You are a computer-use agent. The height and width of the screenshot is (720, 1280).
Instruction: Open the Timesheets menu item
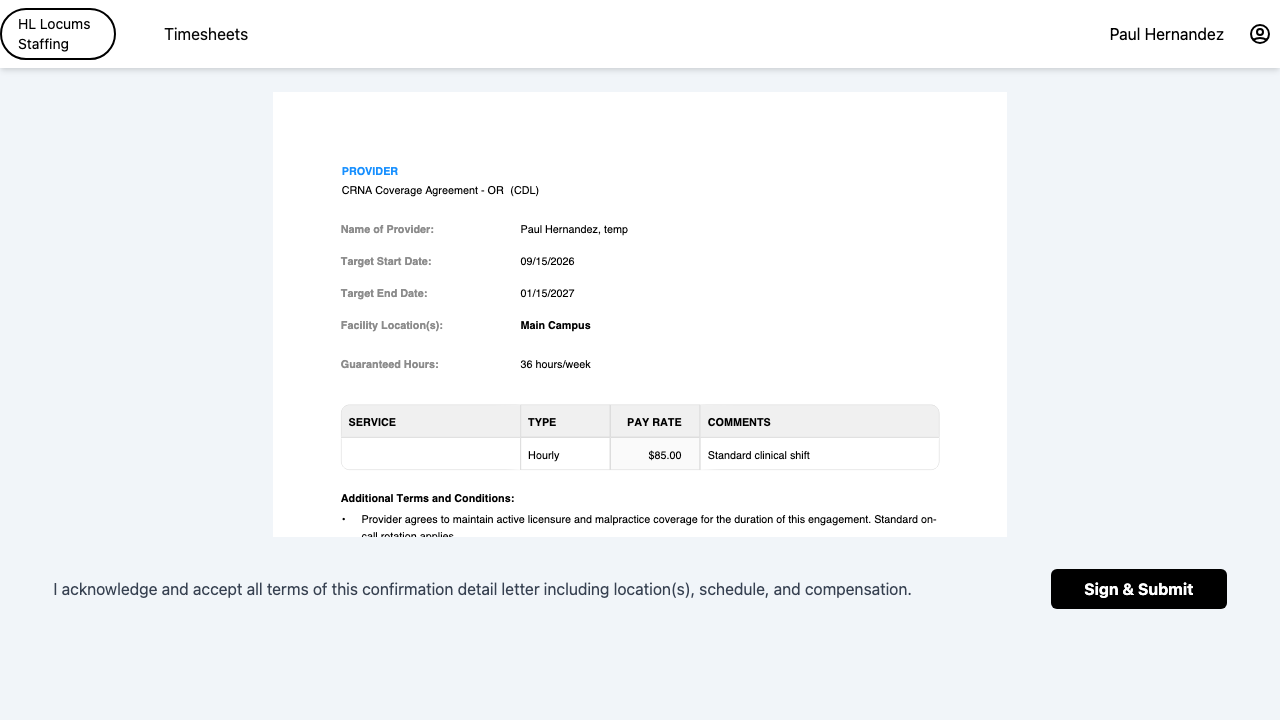(206, 34)
